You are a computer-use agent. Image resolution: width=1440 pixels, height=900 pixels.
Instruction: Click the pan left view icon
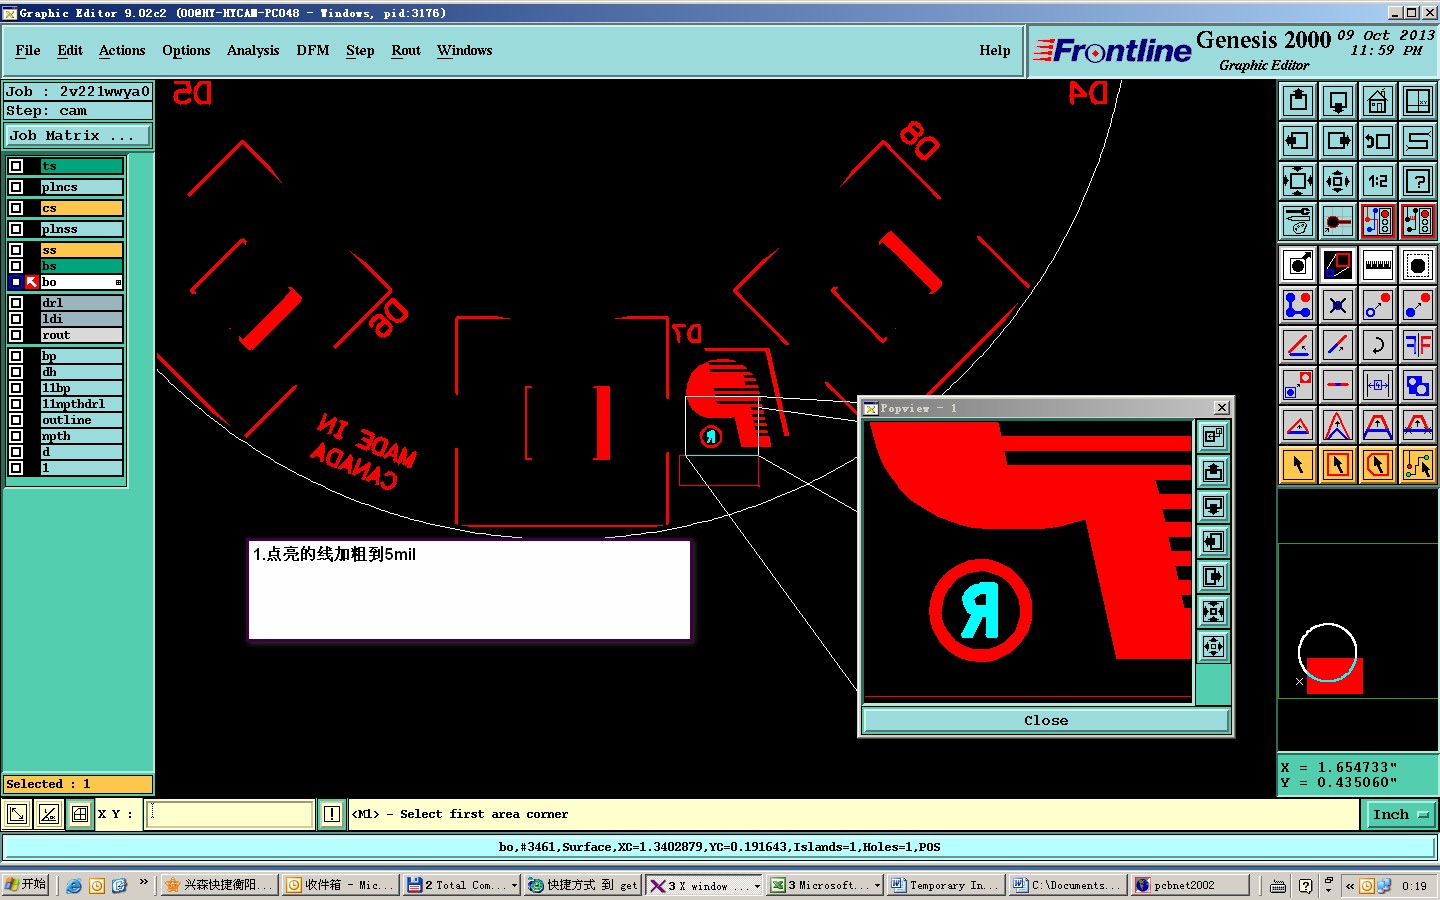coord(1298,141)
